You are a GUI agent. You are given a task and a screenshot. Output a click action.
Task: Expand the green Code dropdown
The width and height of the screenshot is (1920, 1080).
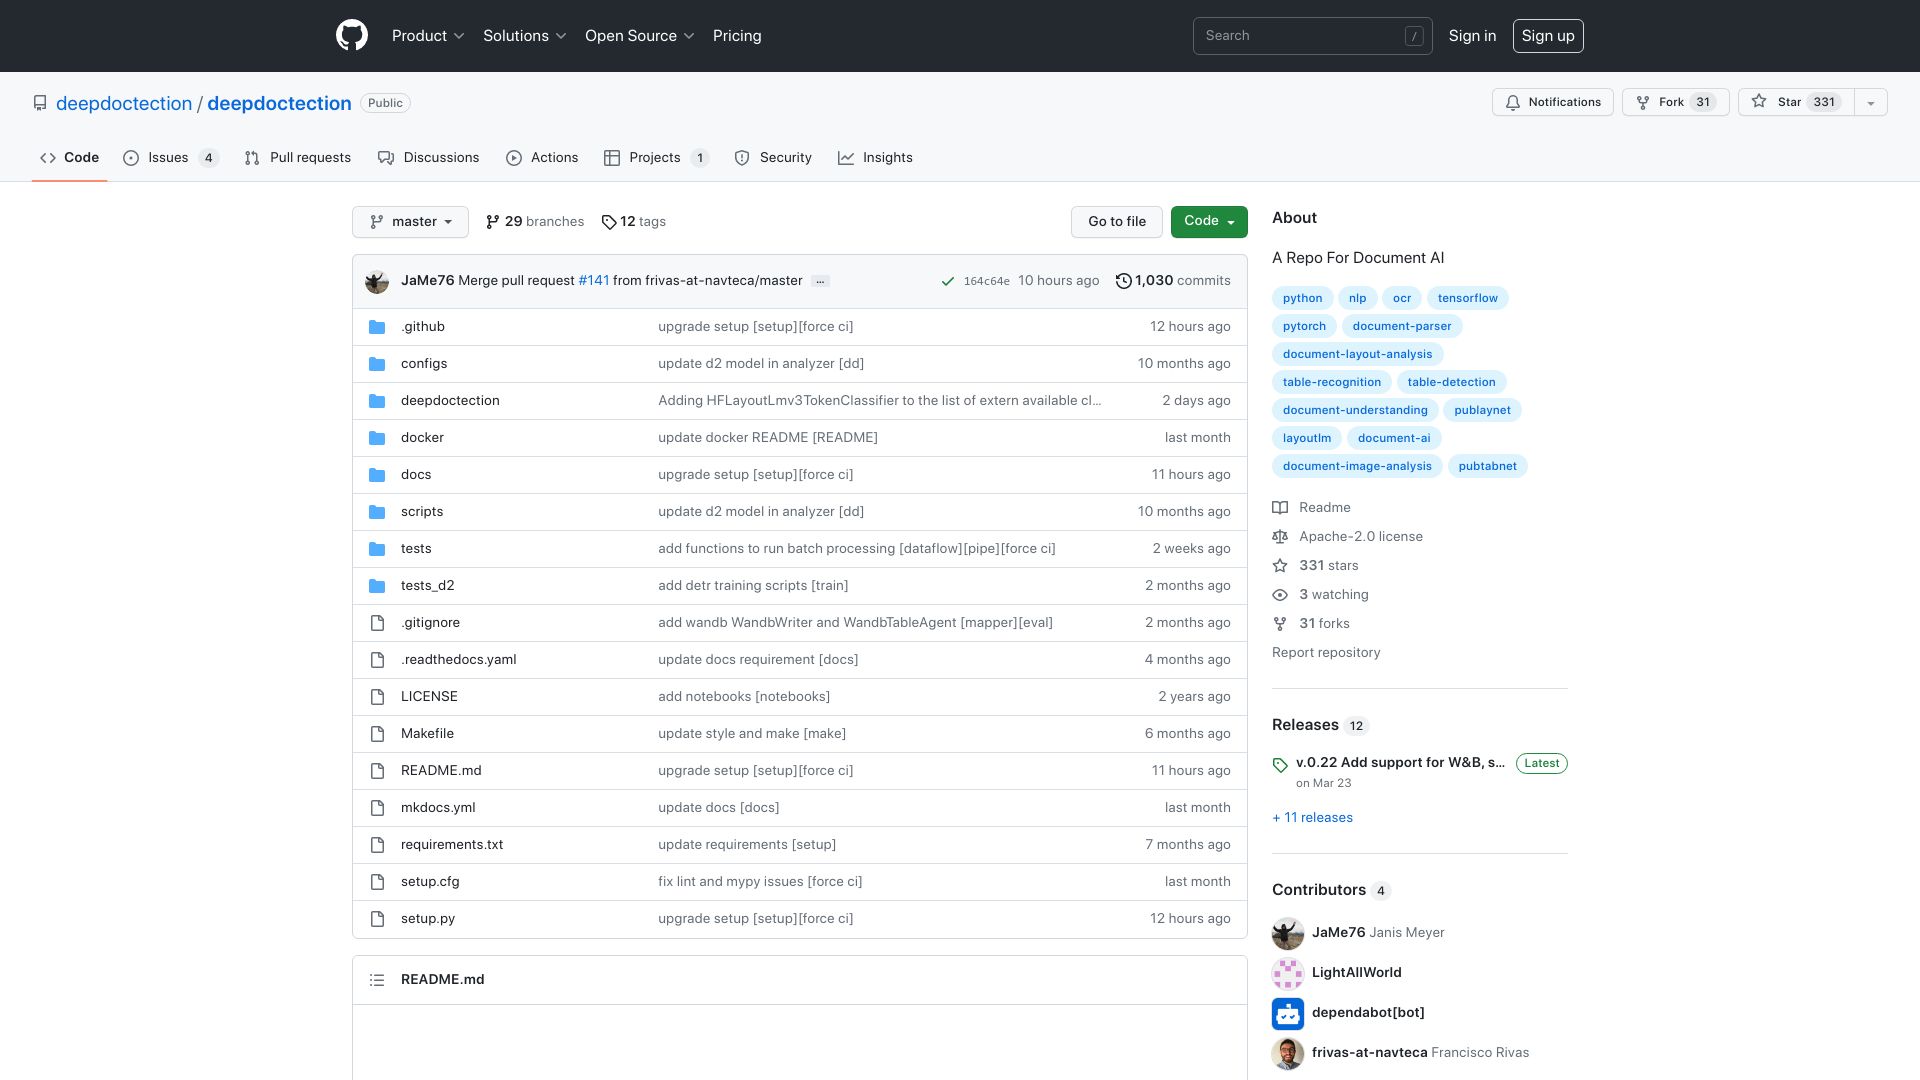(1209, 222)
